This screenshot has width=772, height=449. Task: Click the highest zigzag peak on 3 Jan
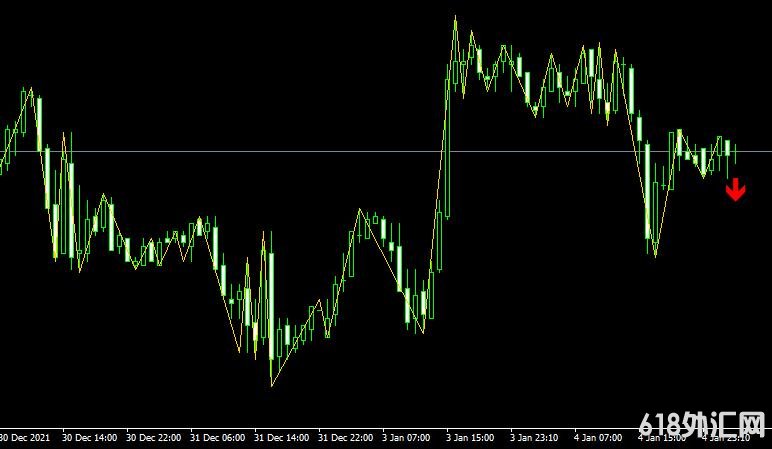click(455, 17)
